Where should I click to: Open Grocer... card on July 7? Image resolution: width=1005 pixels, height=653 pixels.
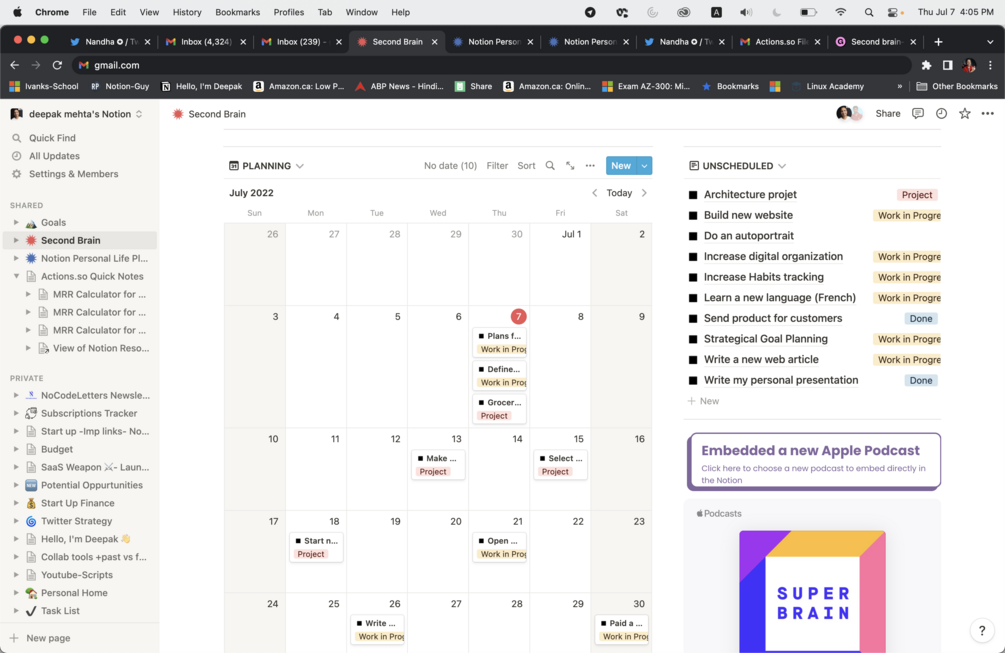pos(499,409)
